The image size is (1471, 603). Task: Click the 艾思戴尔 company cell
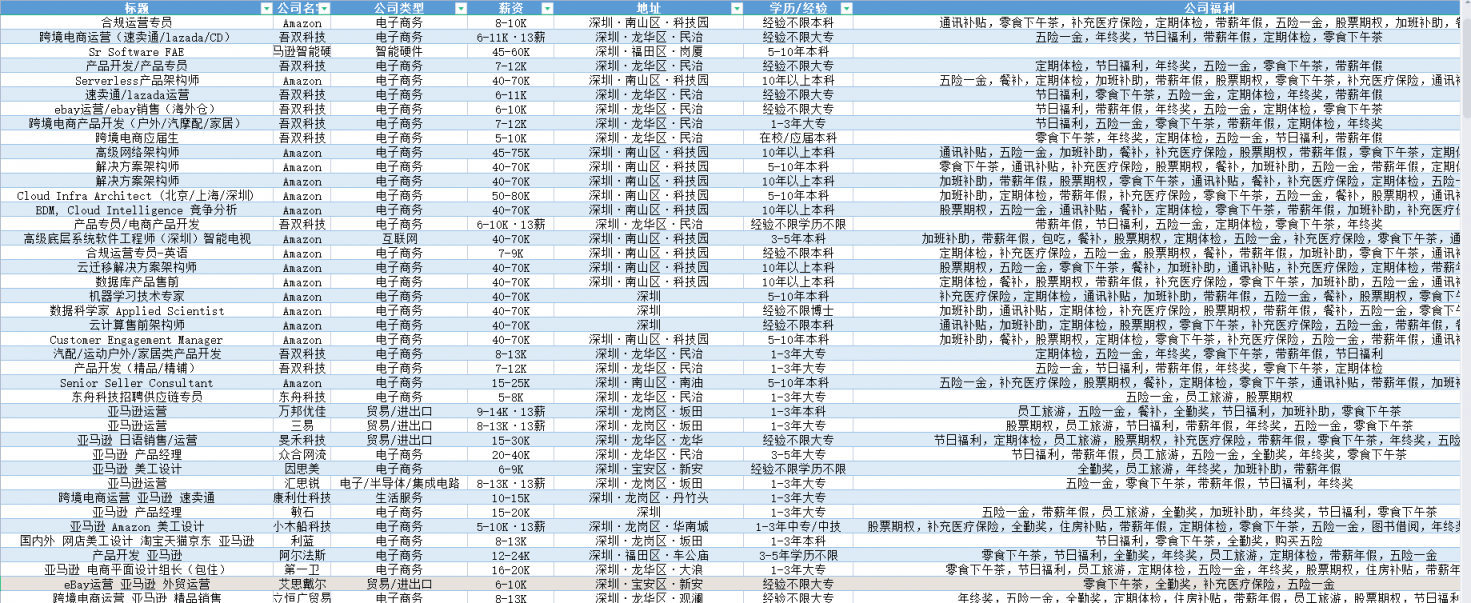point(302,584)
